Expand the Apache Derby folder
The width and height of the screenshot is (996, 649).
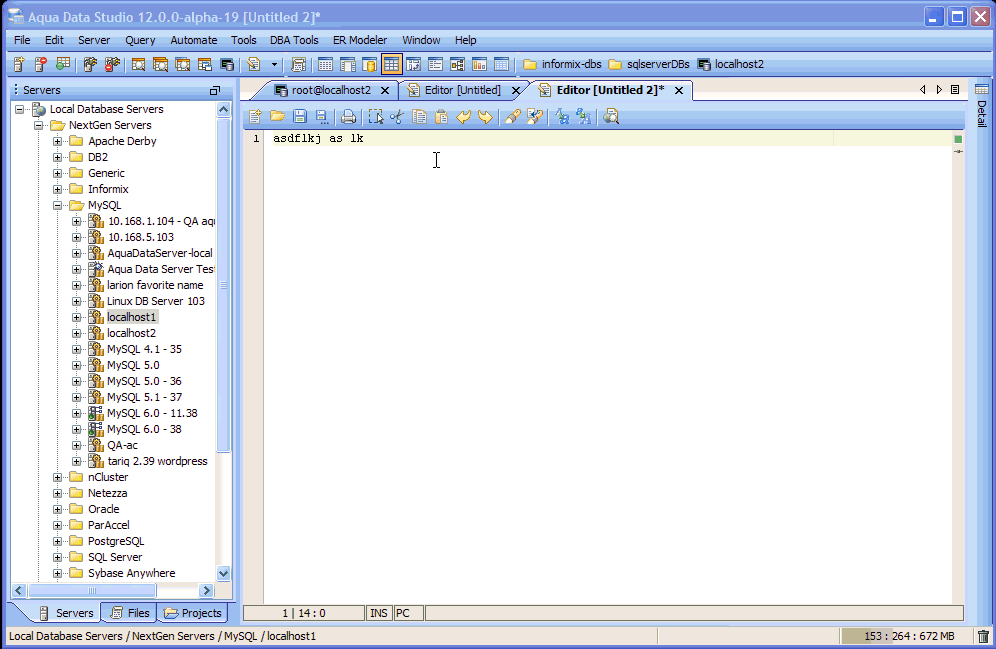pos(58,141)
